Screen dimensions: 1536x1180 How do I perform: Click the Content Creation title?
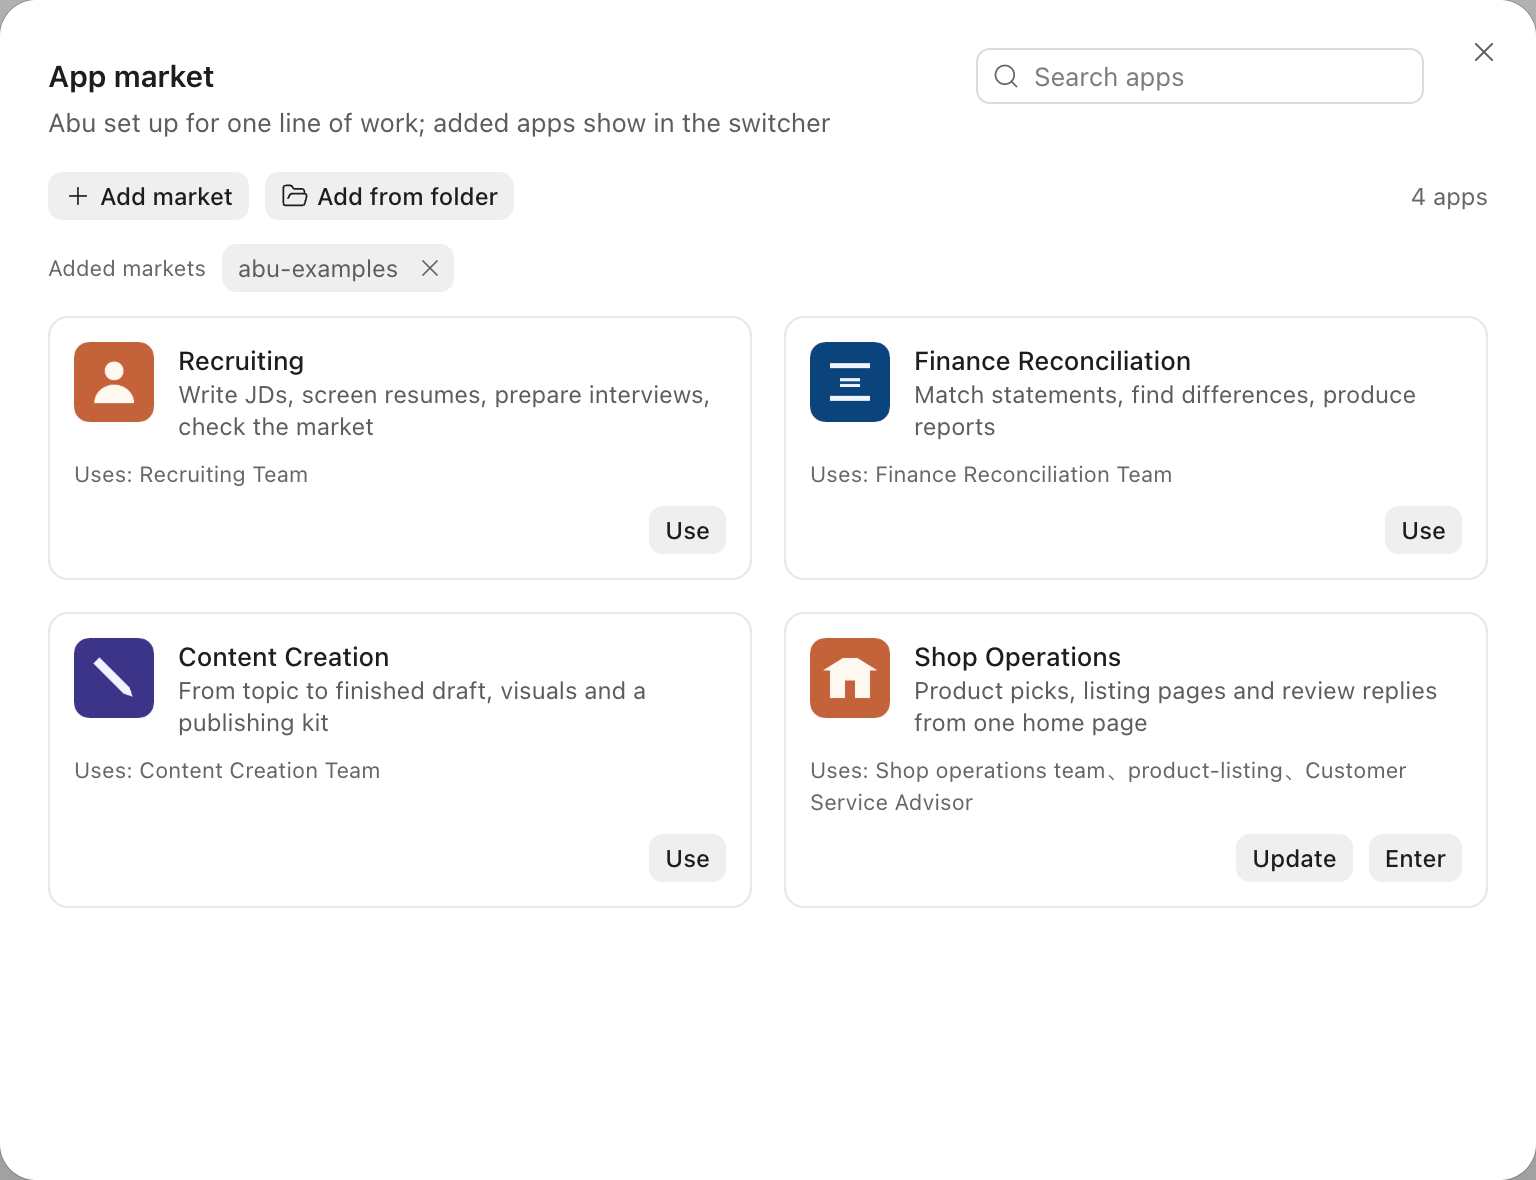tap(284, 657)
